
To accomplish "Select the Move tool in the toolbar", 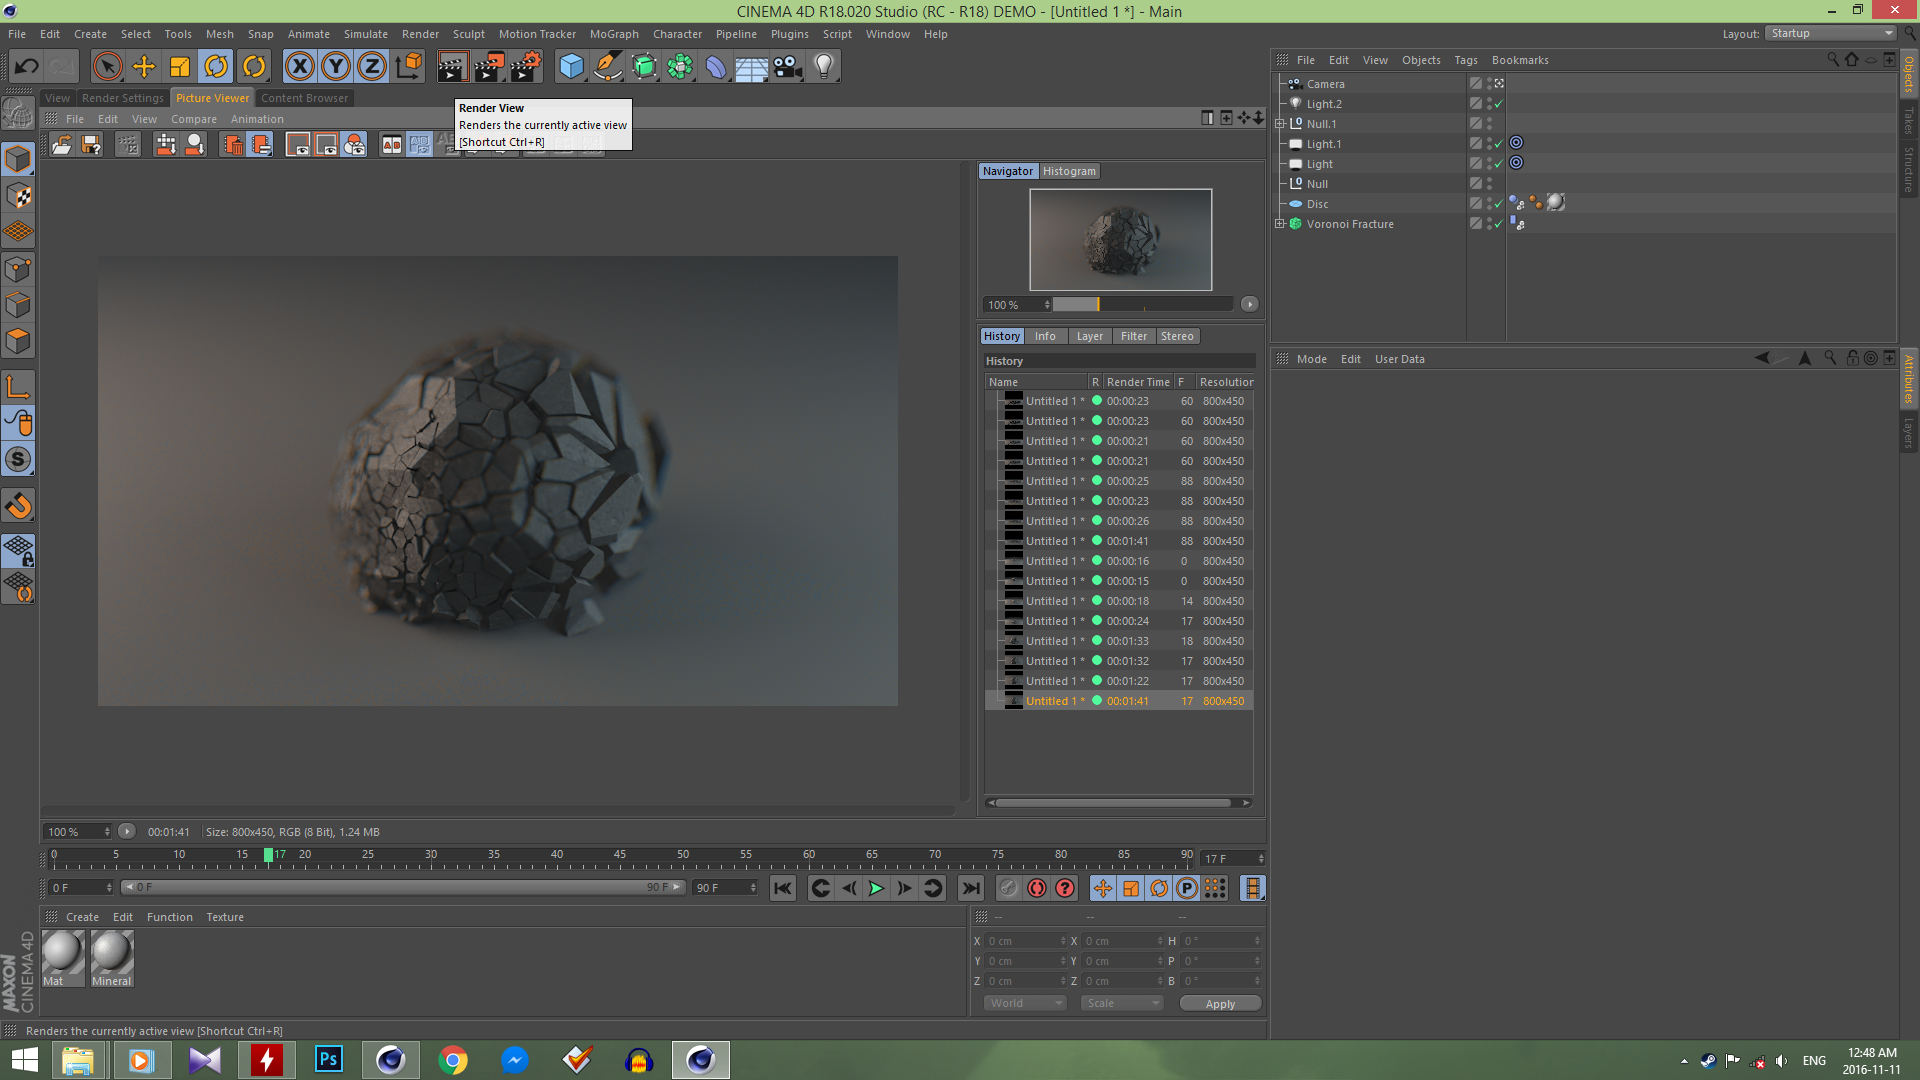I will tap(144, 66).
